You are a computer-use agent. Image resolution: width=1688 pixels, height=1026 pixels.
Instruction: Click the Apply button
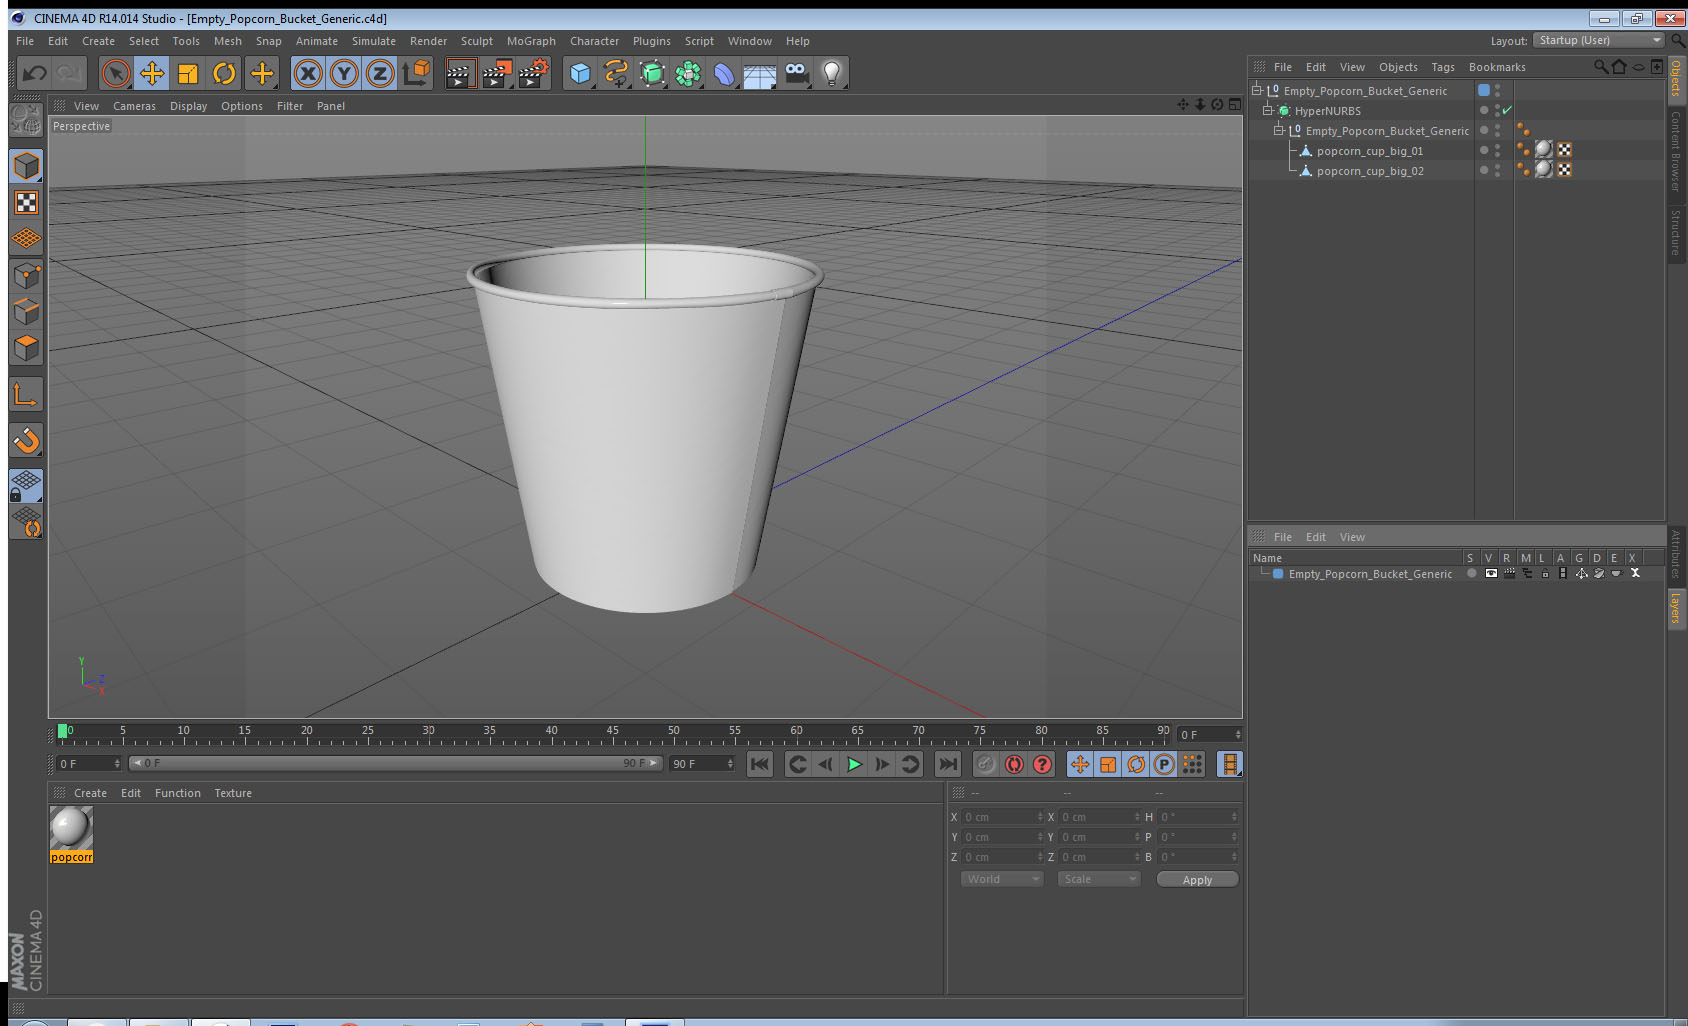pyautogui.click(x=1197, y=879)
